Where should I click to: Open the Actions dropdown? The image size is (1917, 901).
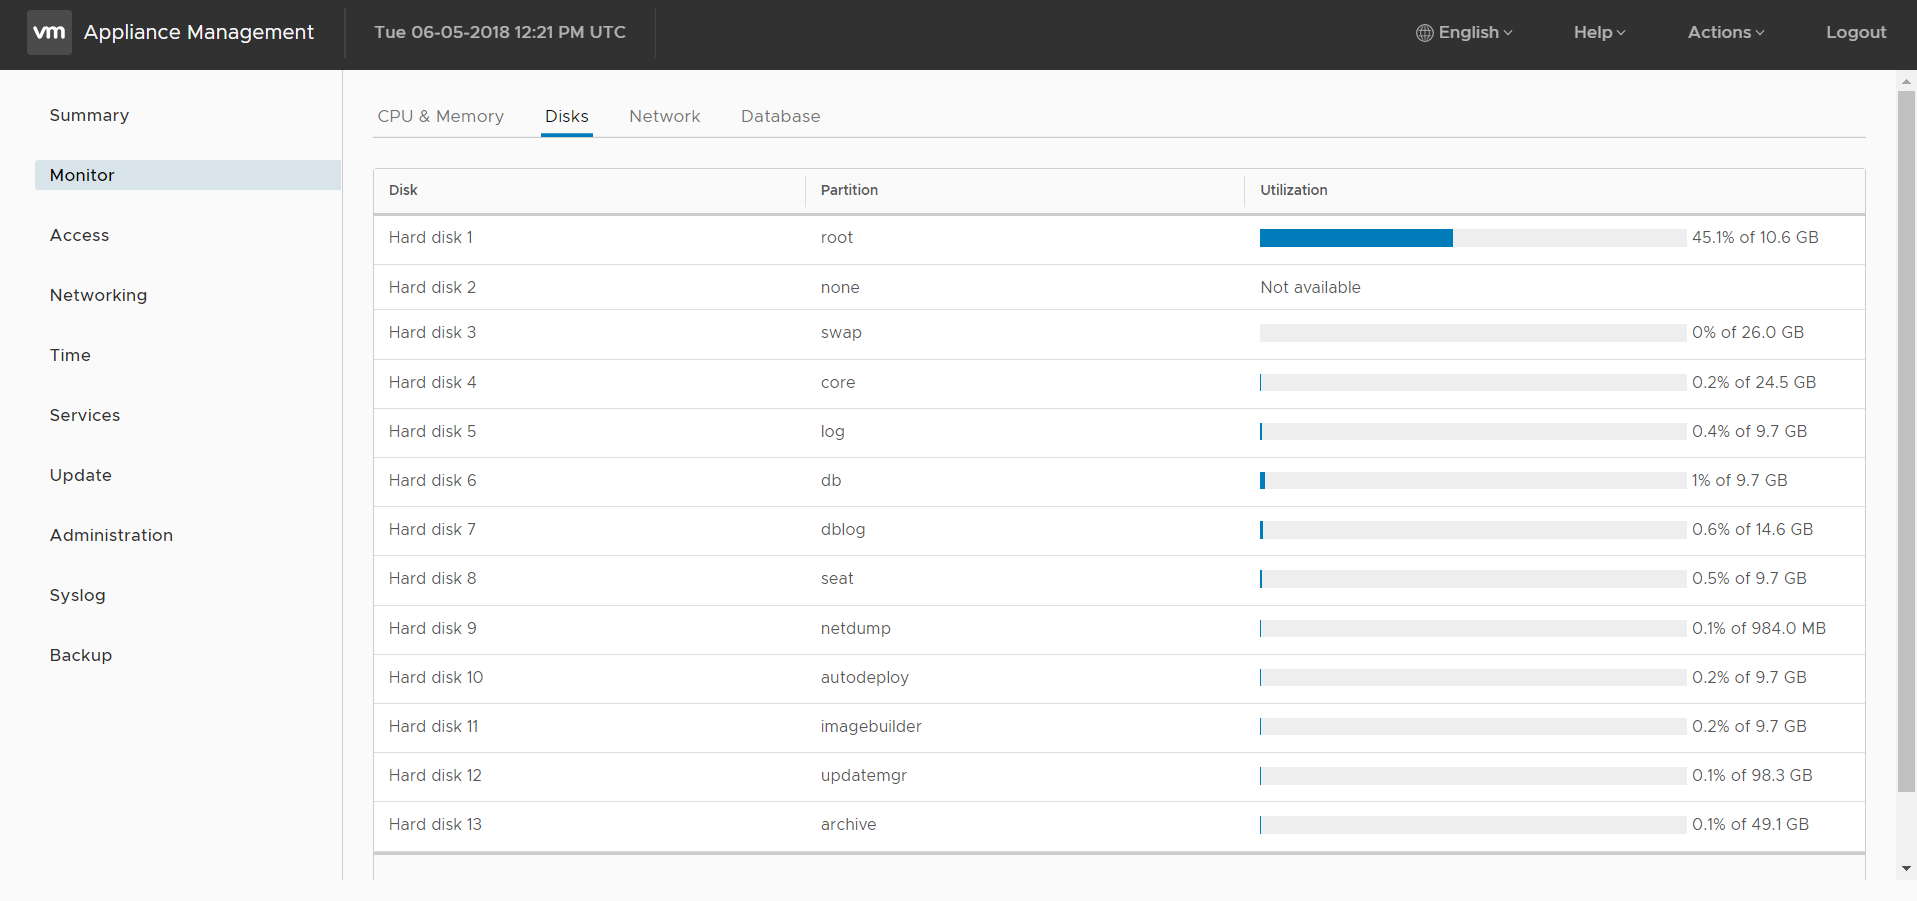tap(1725, 32)
